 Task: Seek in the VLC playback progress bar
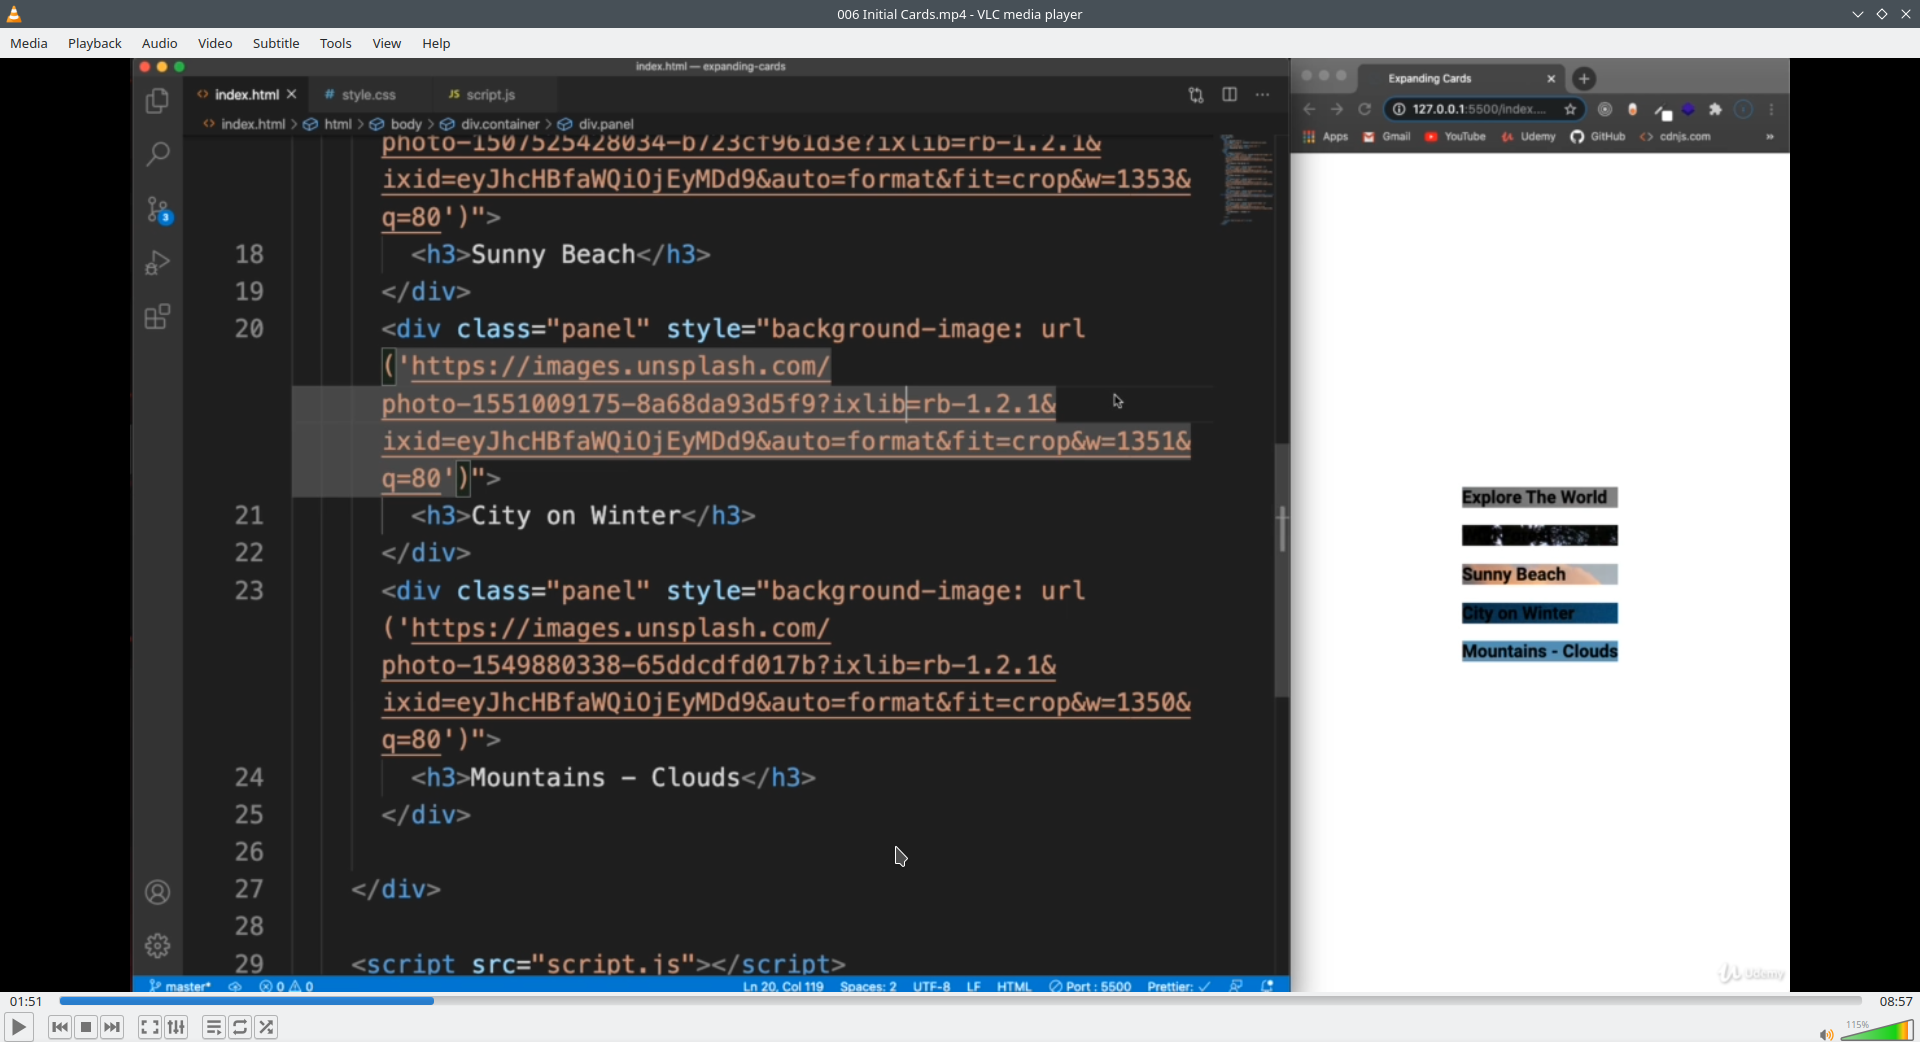(960, 1001)
